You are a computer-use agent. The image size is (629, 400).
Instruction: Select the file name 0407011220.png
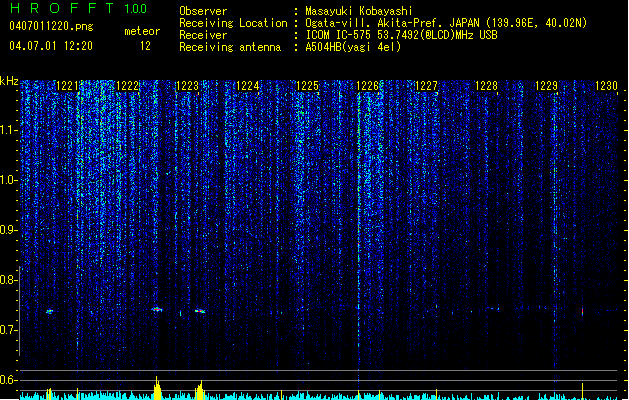[x=51, y=26]
